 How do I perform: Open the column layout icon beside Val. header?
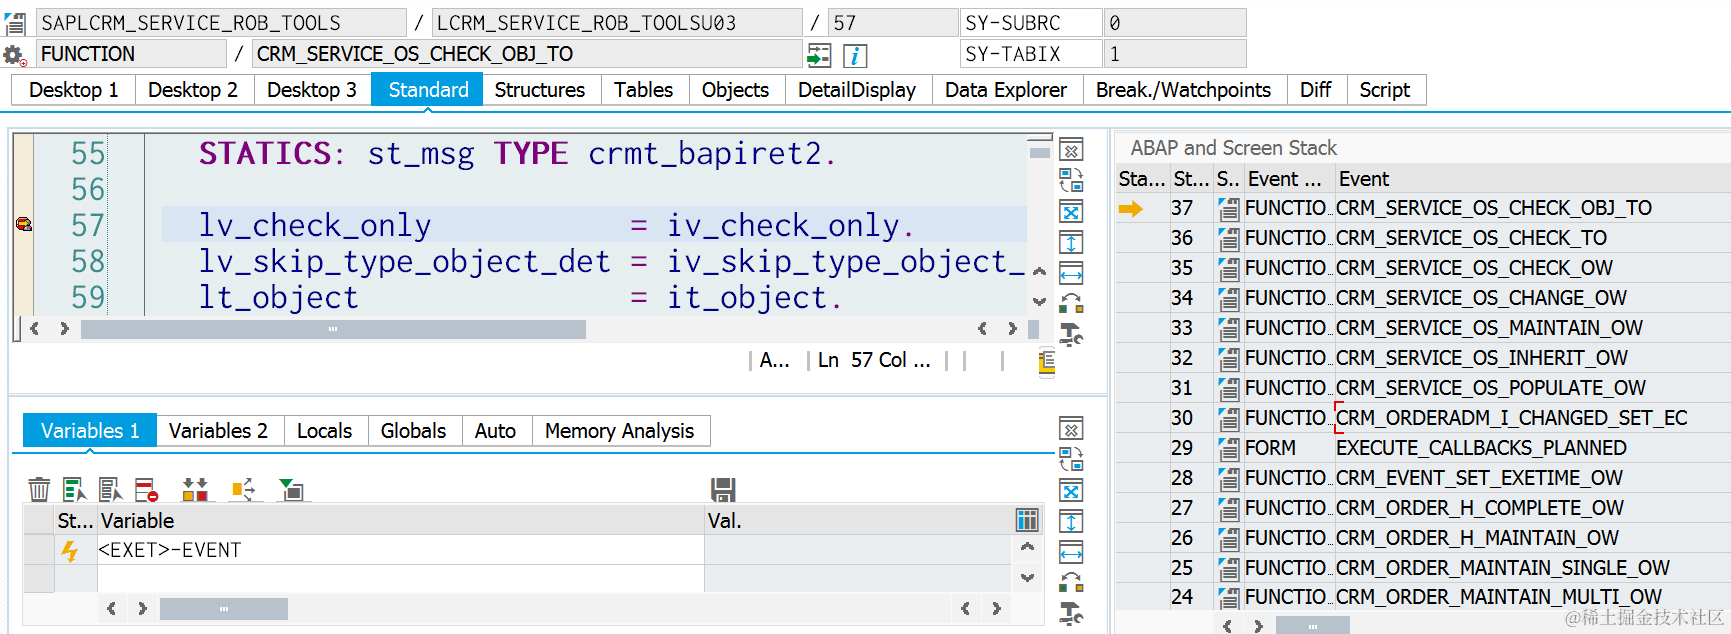point(1027,520)
